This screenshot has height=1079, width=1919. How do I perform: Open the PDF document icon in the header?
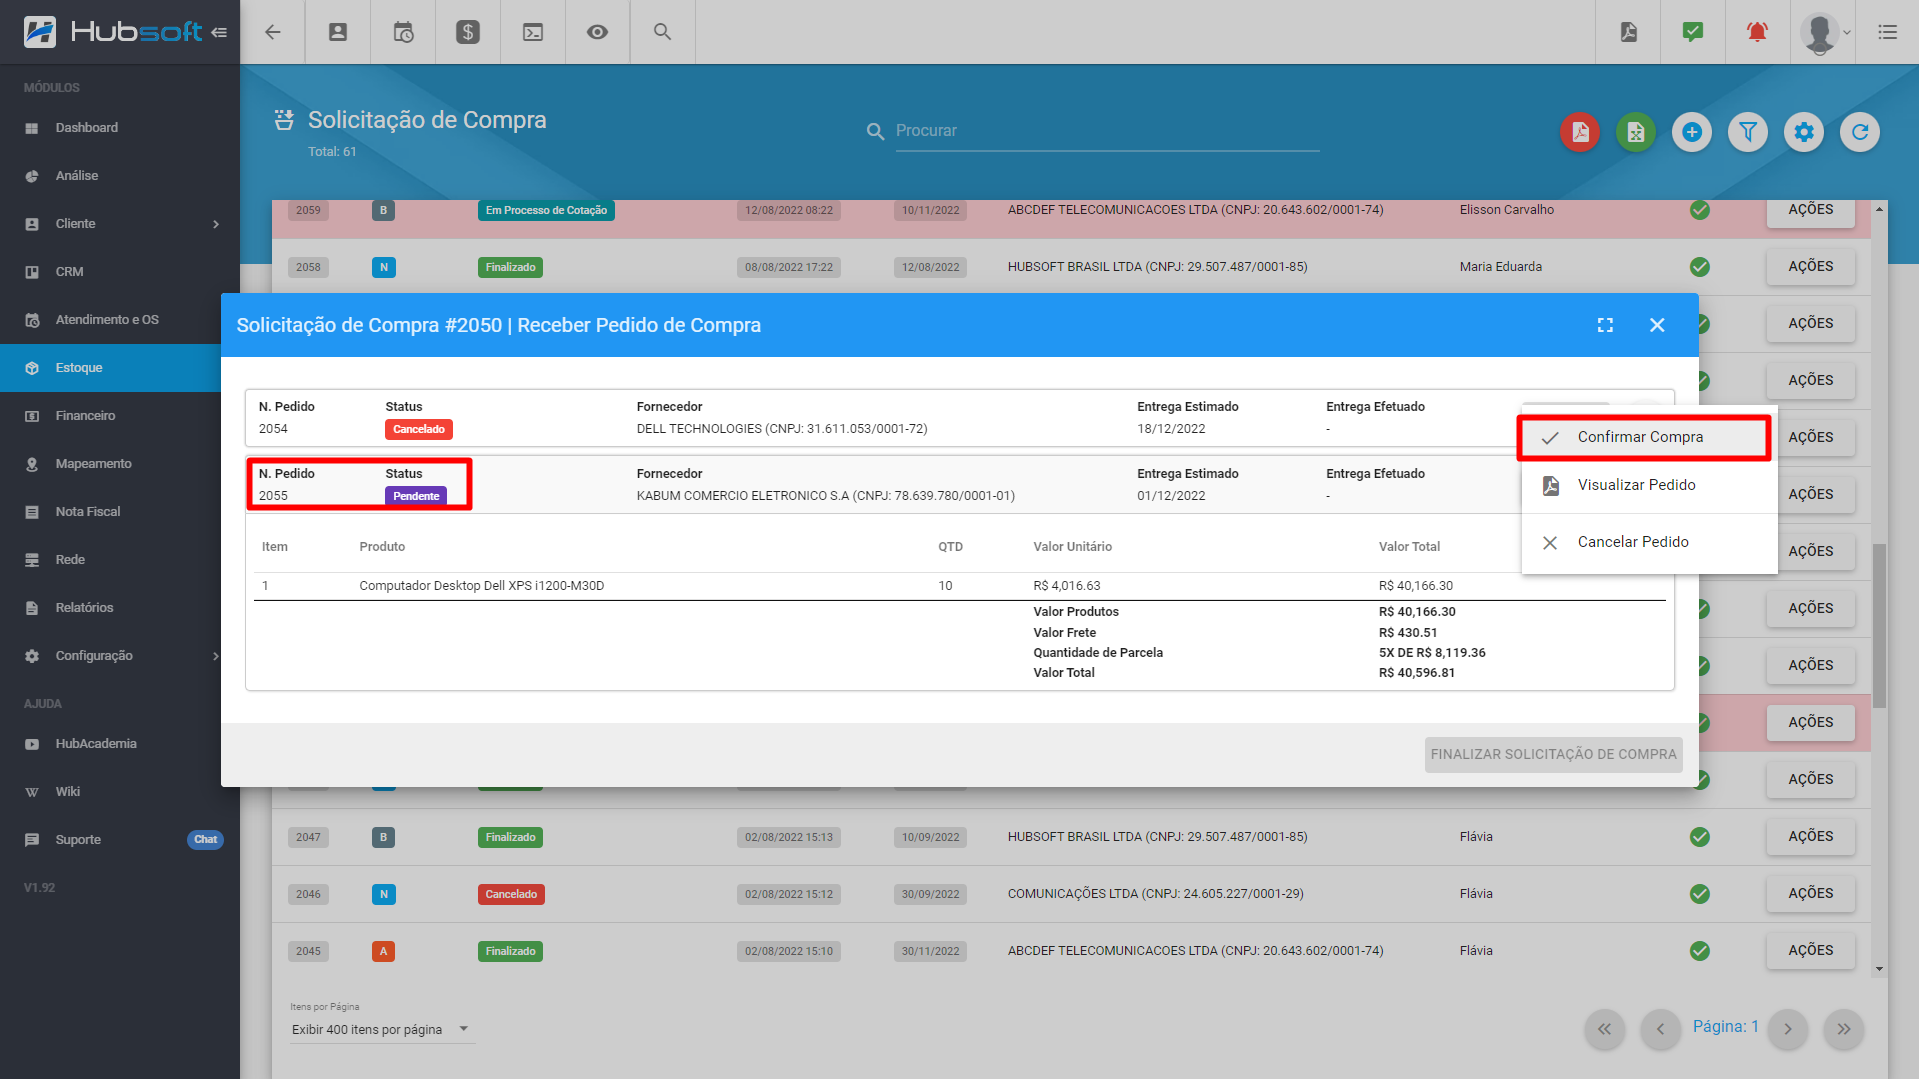(1628, 32)
